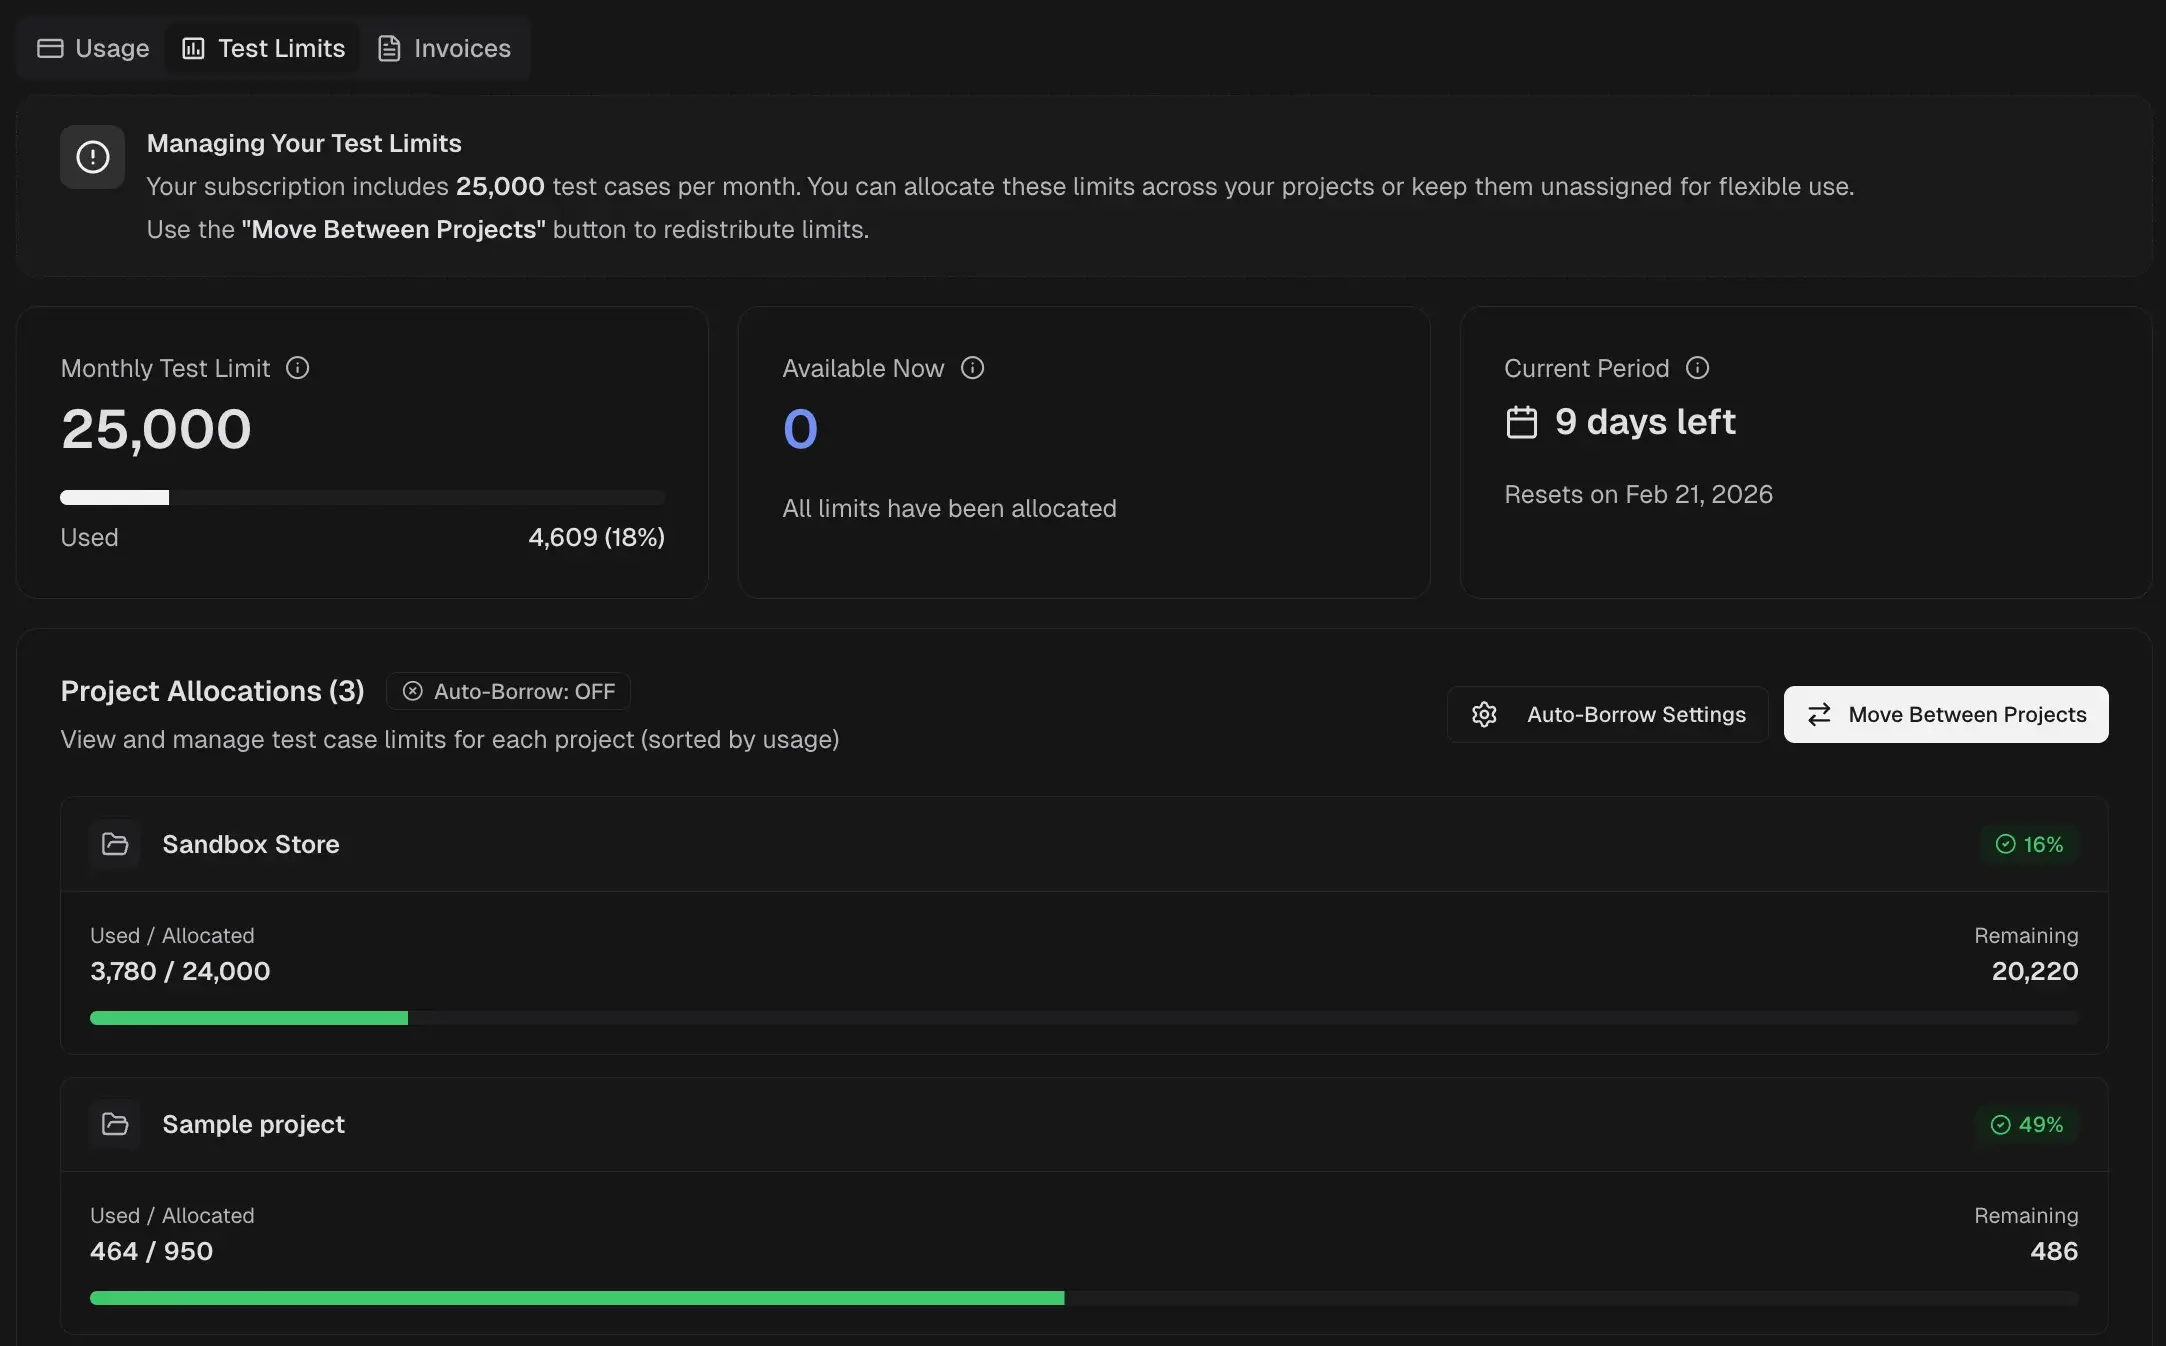
Task: Click the Monthly Test Limit info icon
Action: pyautogui.click(x=297, y=368)
